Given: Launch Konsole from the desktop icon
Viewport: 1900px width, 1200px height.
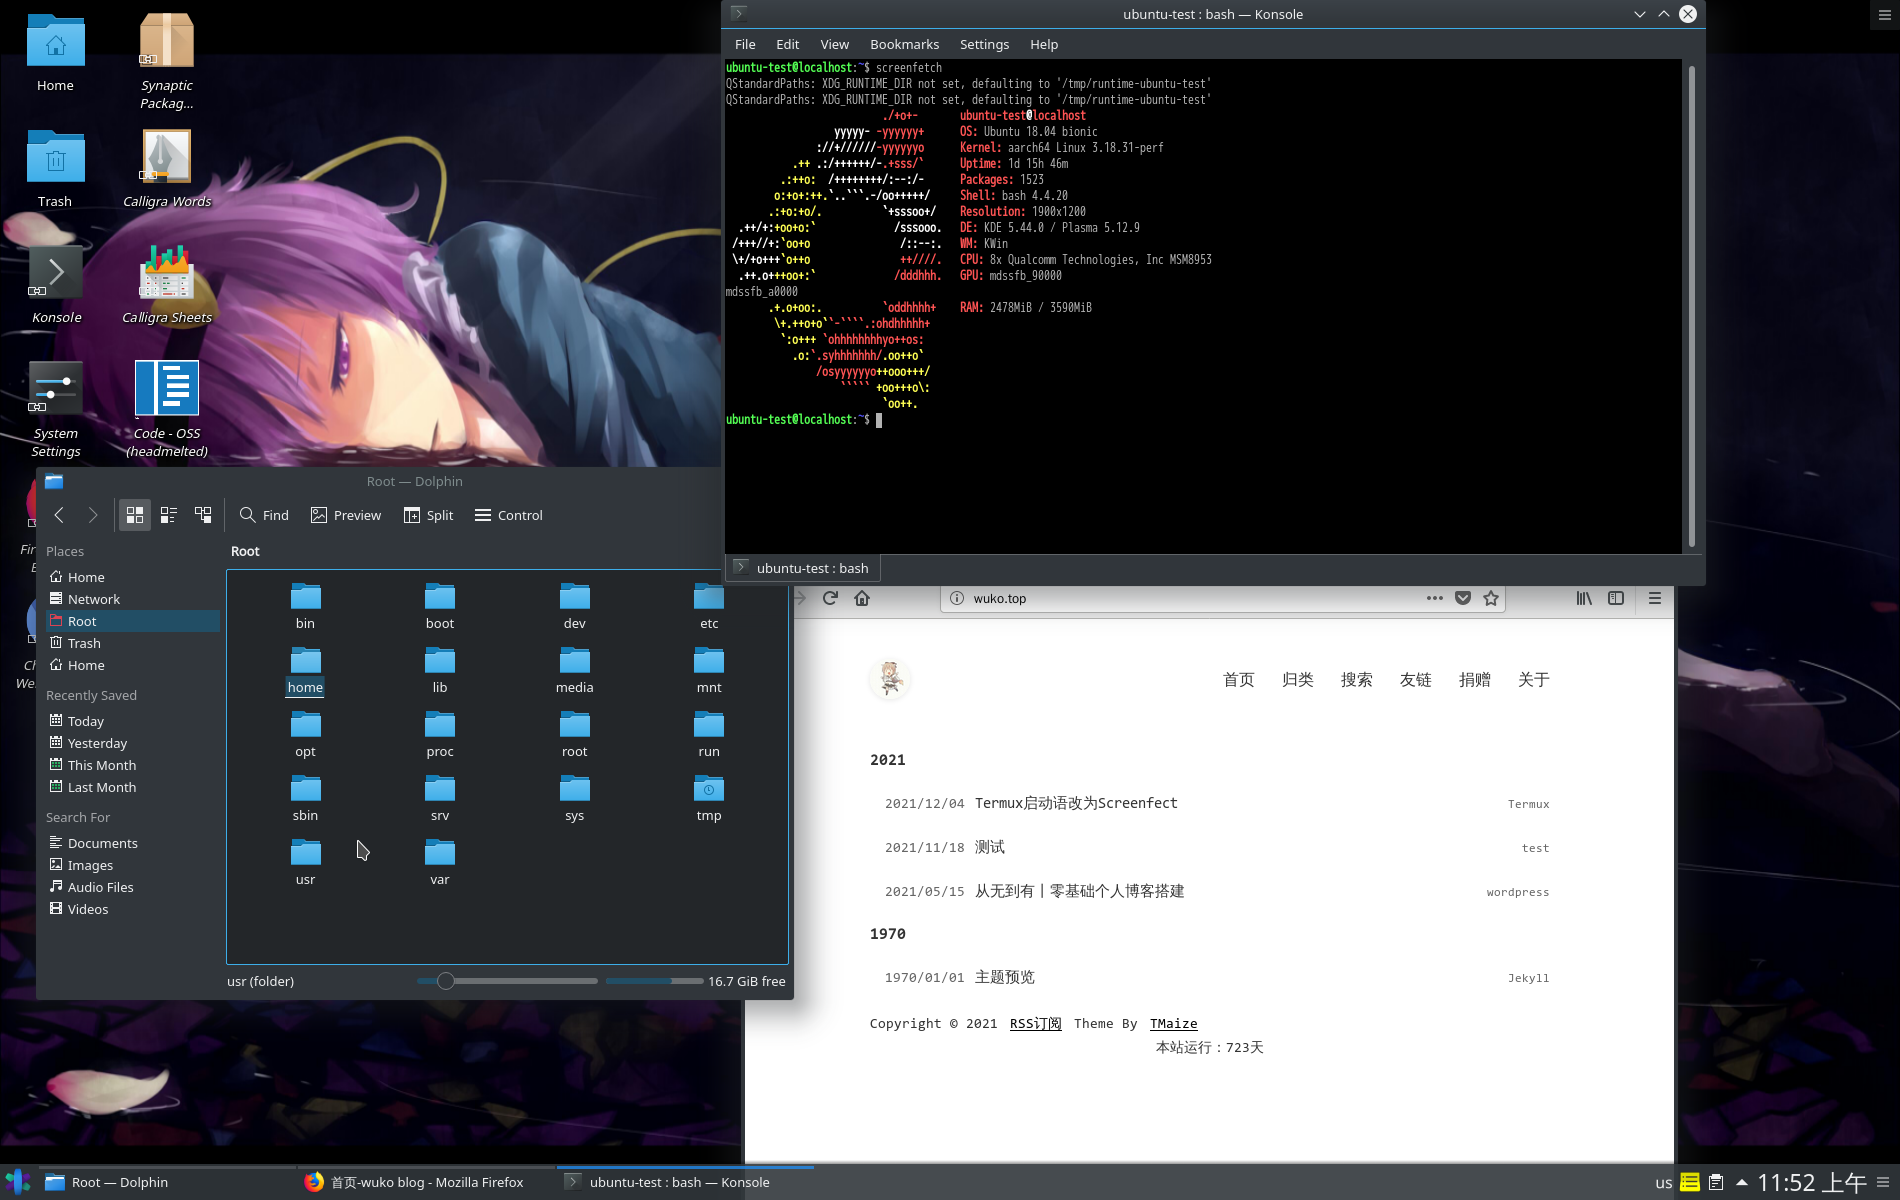Looking at the screenshot, I should click(x=56, y=272).
